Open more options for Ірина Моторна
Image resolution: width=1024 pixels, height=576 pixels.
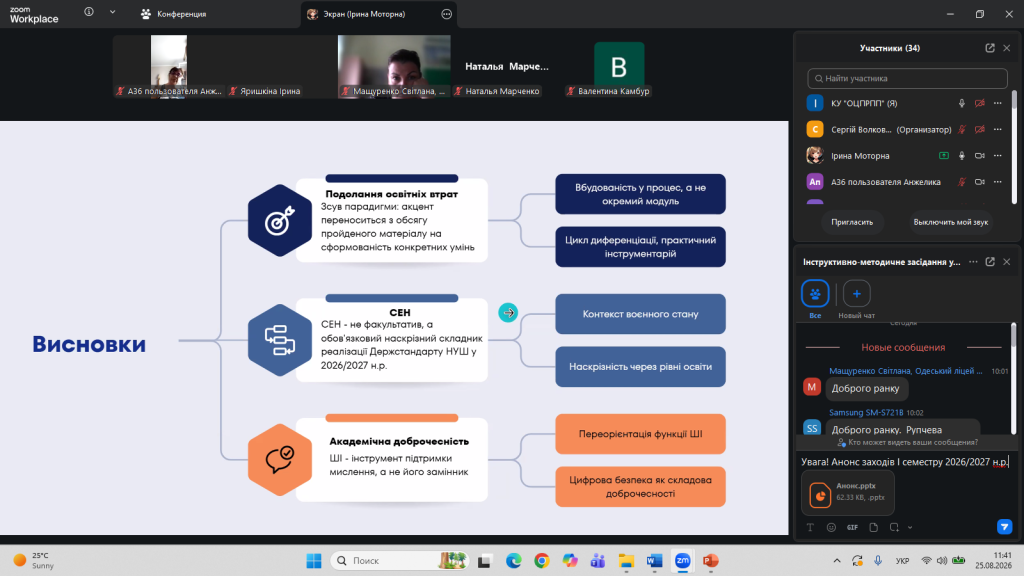998,155
